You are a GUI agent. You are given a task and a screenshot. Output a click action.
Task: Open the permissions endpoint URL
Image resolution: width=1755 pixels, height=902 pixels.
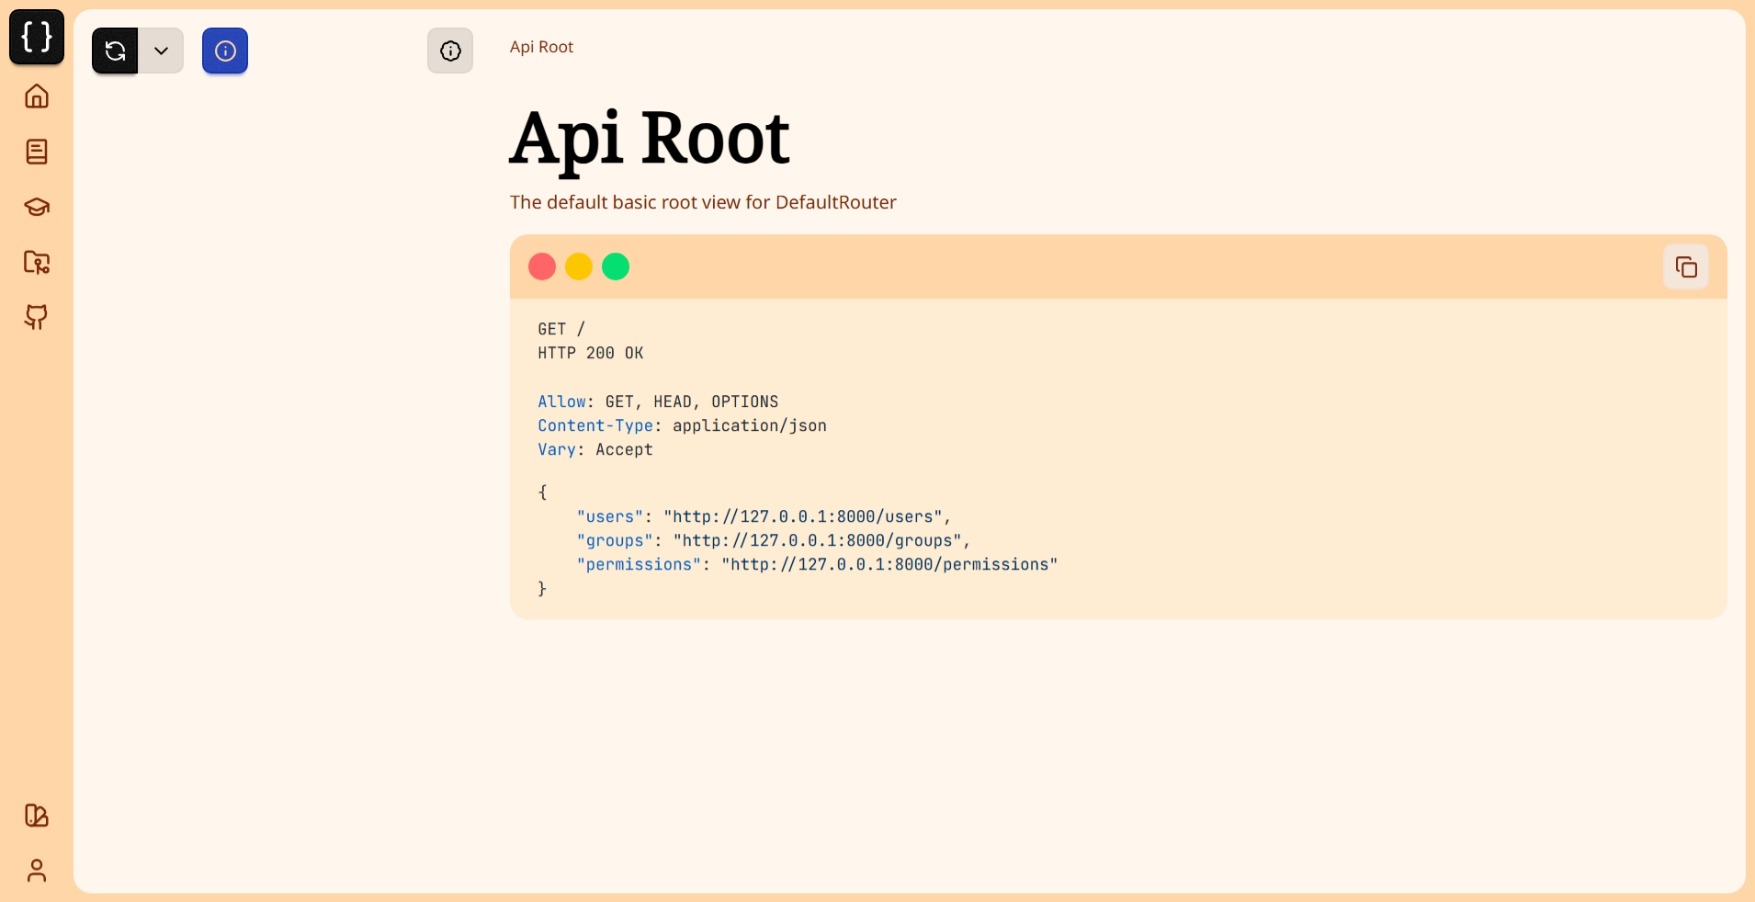(x=888, y=564)
